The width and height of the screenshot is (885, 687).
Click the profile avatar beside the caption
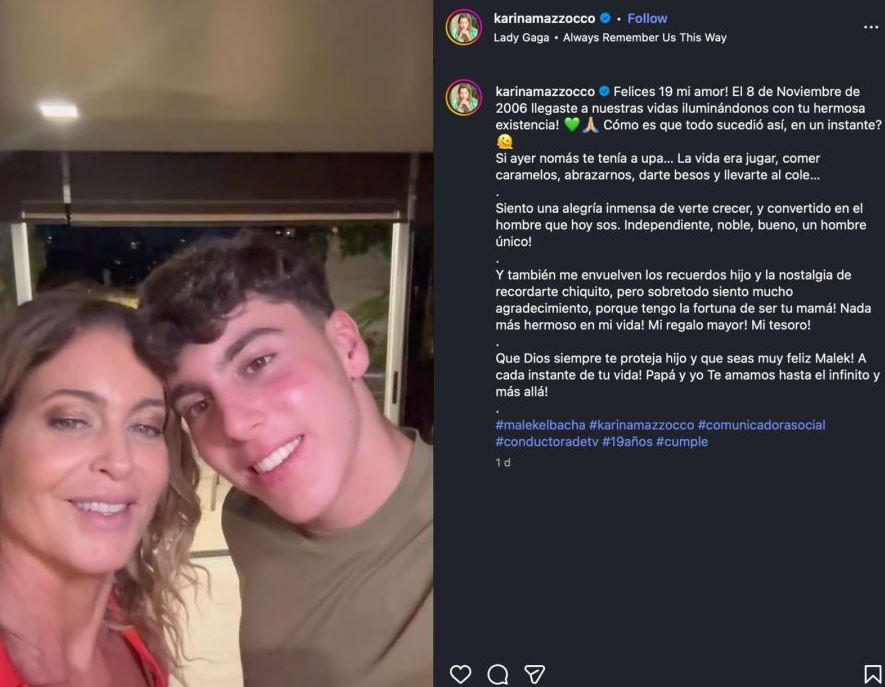pos(464,97)
